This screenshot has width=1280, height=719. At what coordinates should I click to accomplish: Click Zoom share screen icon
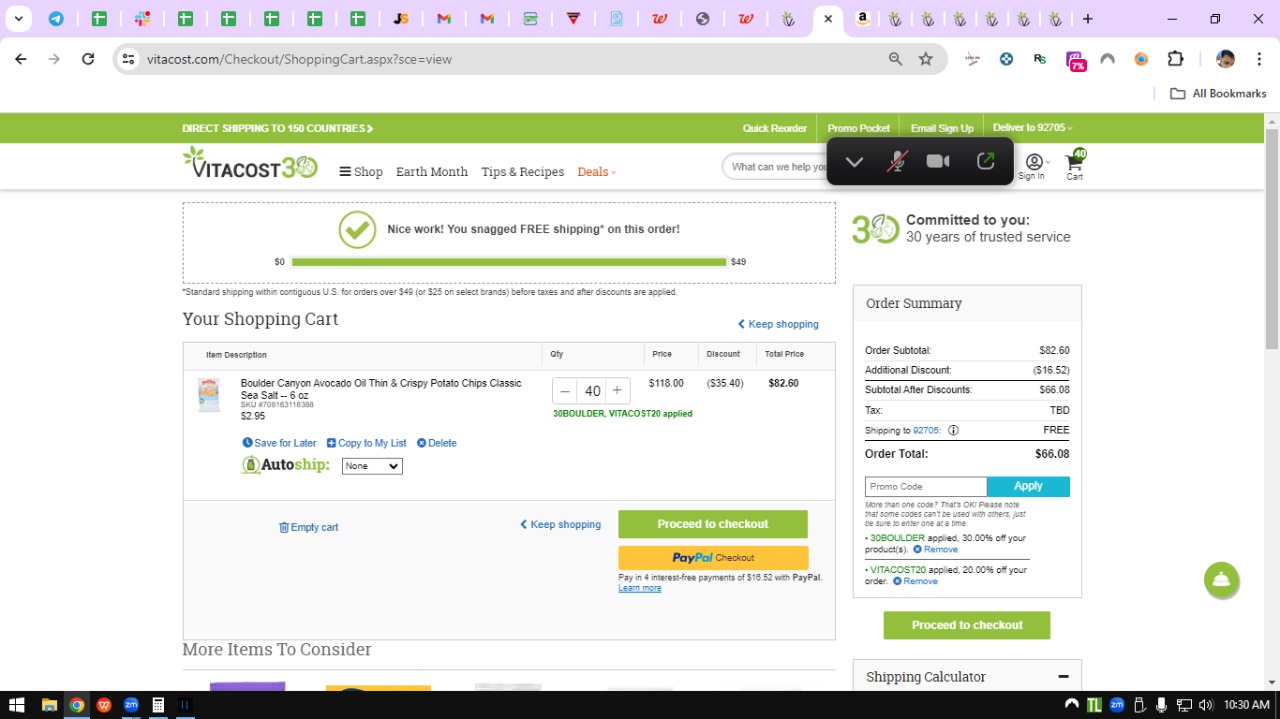[985, 161]
